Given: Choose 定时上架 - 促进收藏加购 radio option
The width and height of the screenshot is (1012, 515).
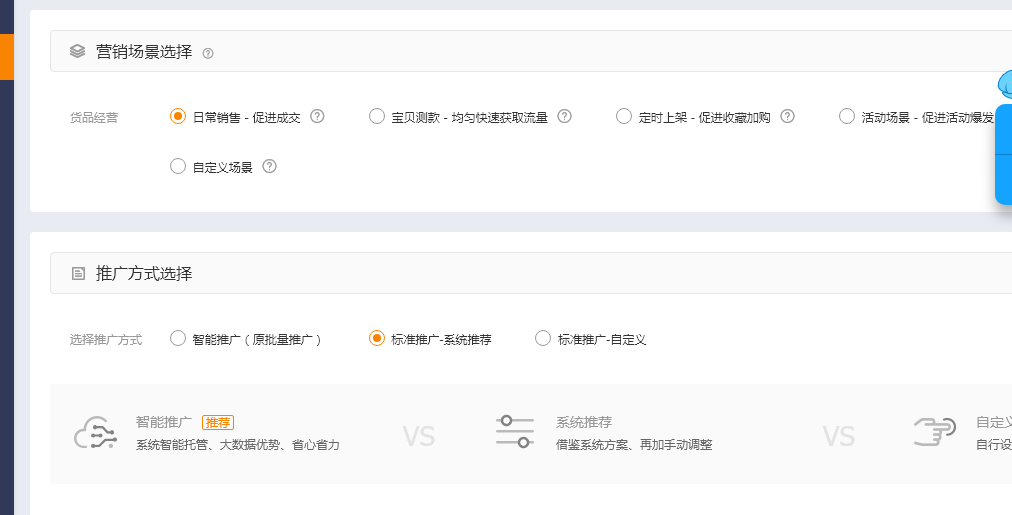Looking at the screenshot, I should point(624,116).
